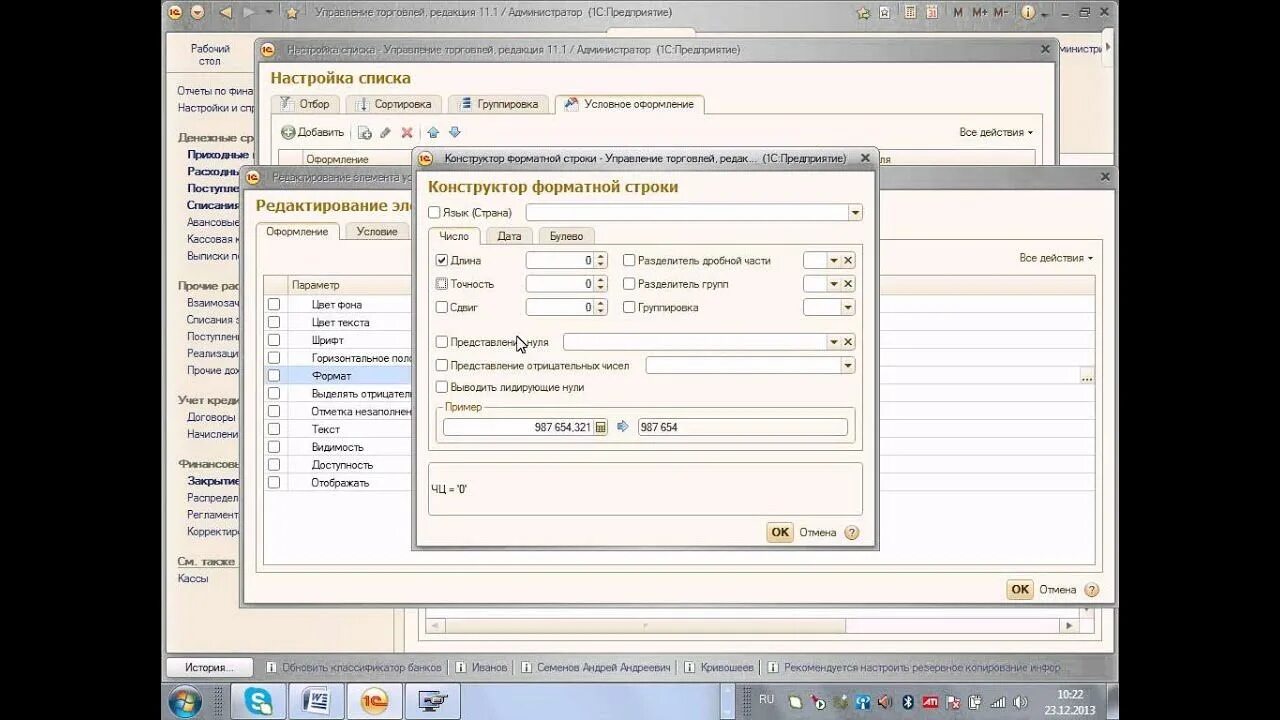The width and height of the screenshot is (1280, 720).
Task: Open the Группировка dropdown
Action: tap(848, 307)
